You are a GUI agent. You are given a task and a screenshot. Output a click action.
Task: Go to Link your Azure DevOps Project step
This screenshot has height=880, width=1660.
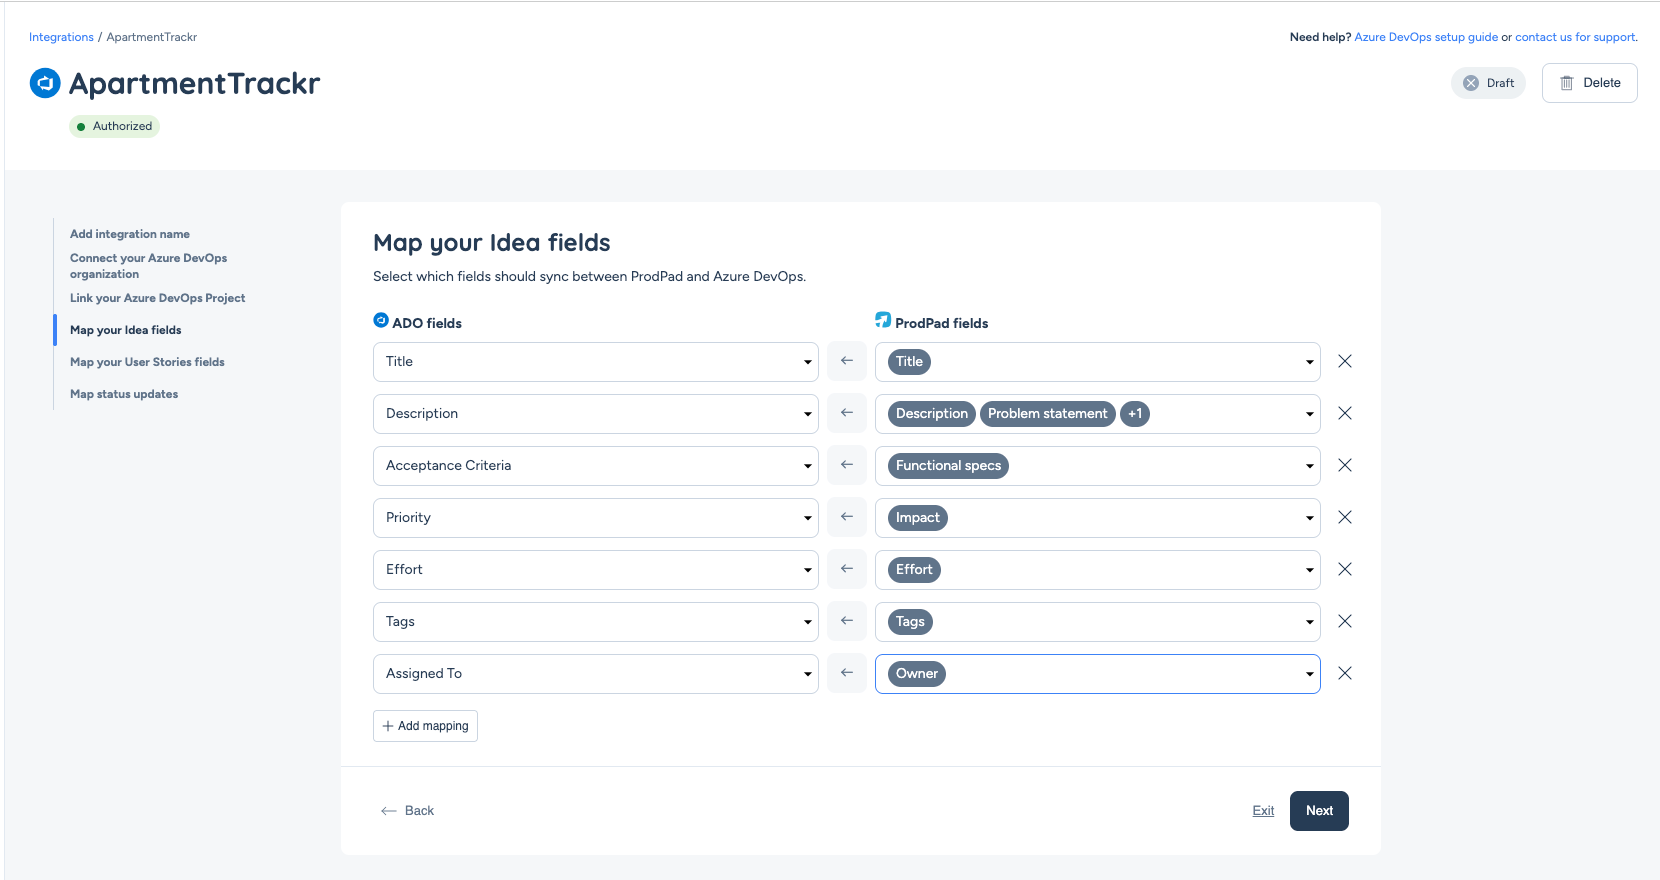(x=157, y=298)
